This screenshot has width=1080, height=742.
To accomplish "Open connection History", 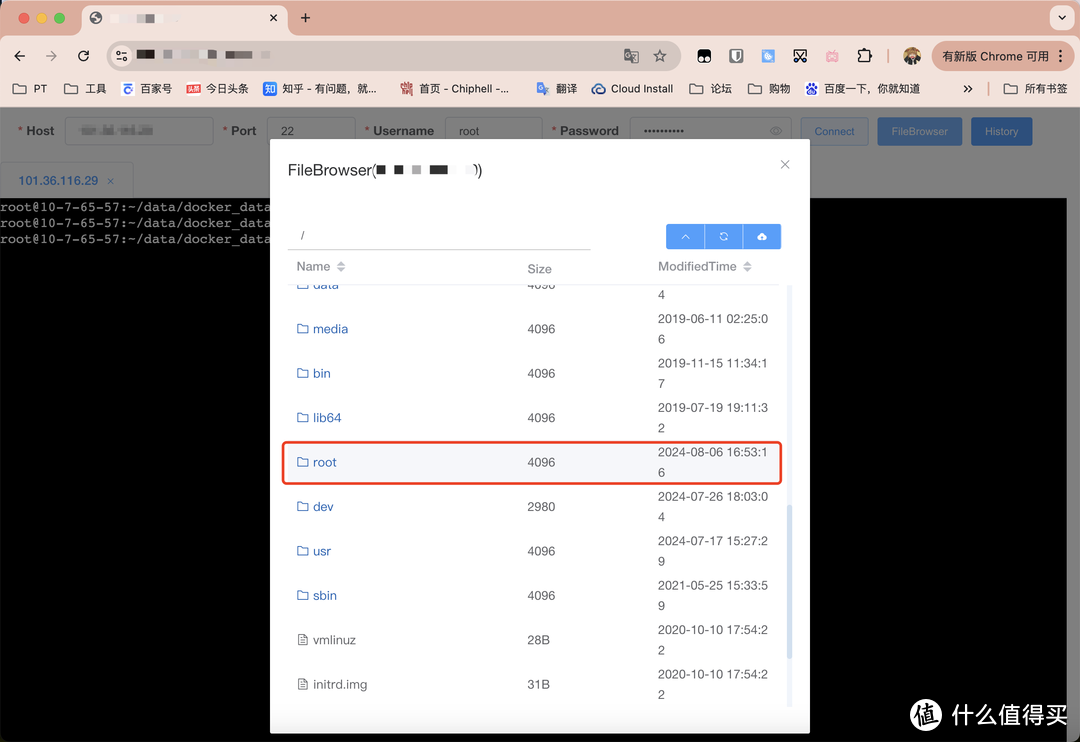I will (x=1001, y=131).
